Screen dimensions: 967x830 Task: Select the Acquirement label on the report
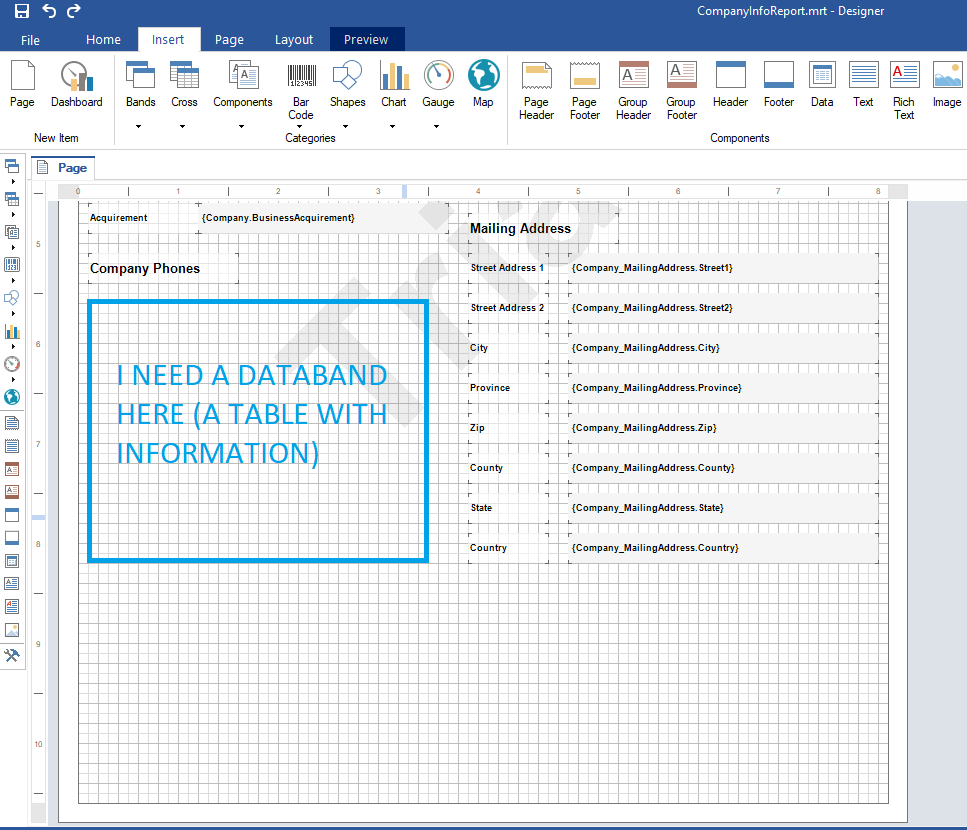pyautogui.click(x=144, y=218)
